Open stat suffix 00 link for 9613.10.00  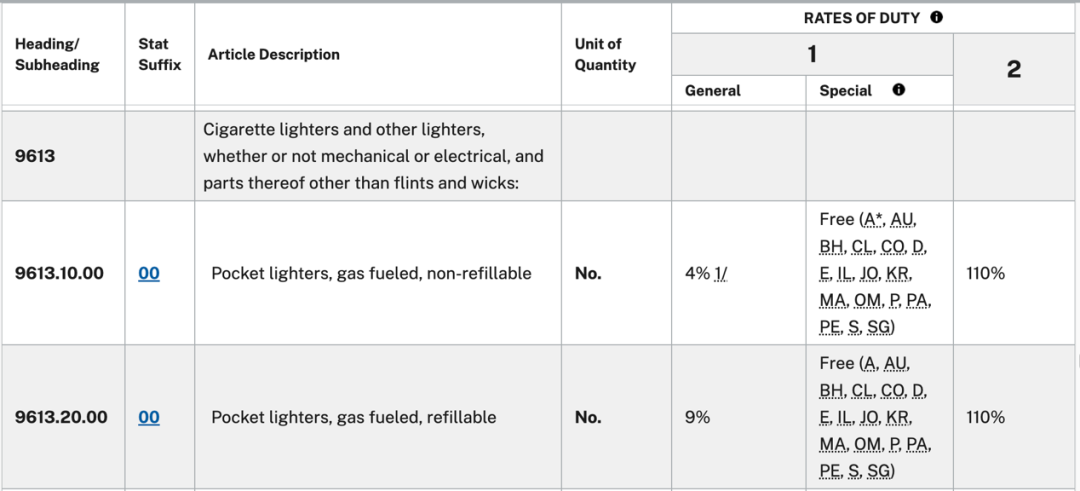click(149, 273)
